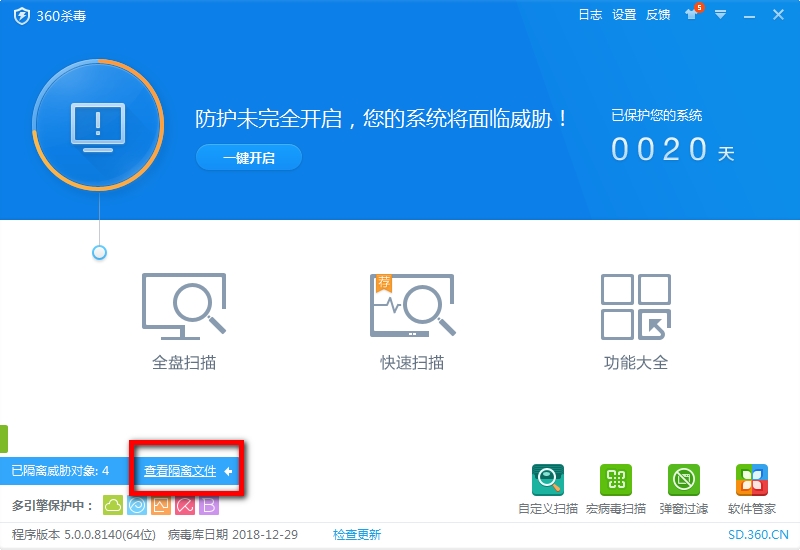This screenshot has width=800, height=550.
Task: Toggle the orange QVM engine icon
Action: (x=161, y=505)
